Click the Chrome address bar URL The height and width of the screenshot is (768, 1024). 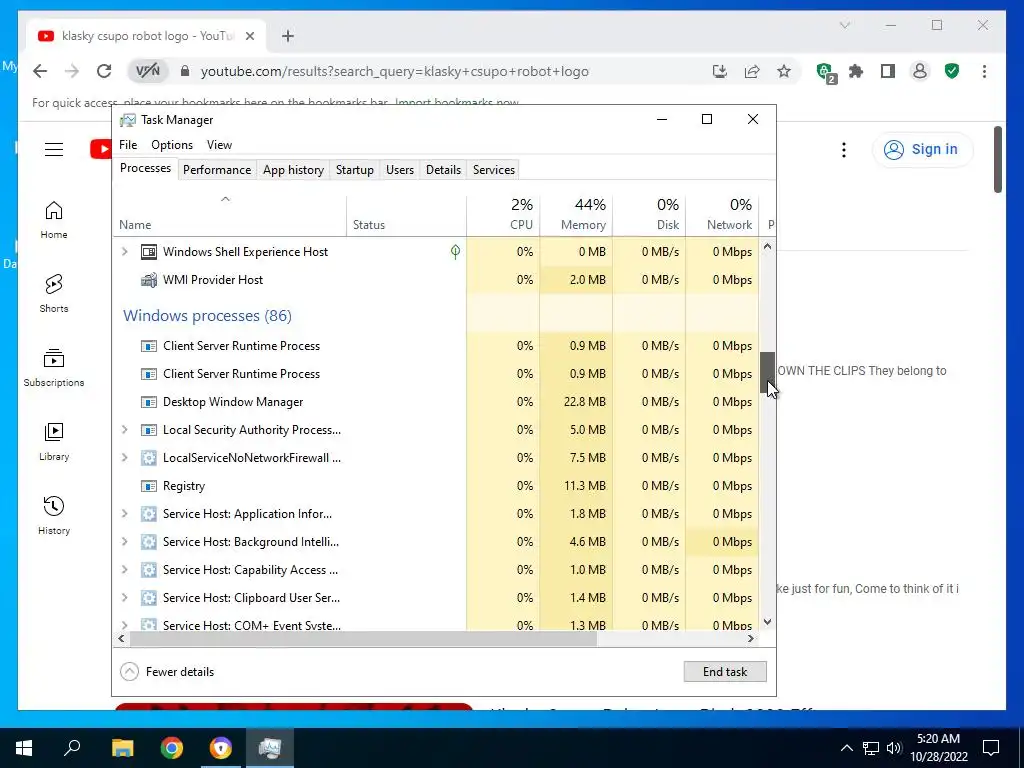pos(394,71)
